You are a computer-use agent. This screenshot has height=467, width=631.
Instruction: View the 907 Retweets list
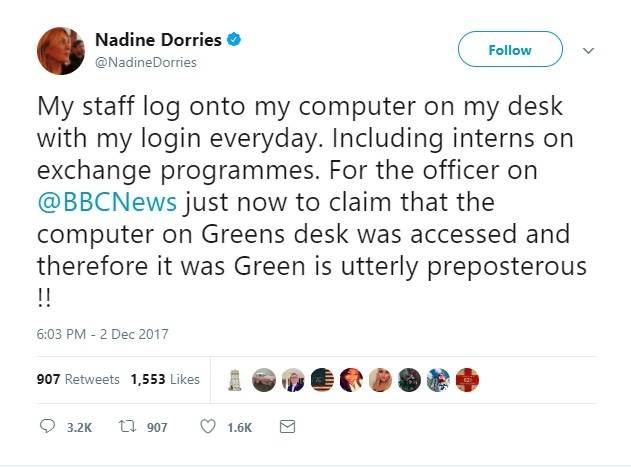point(78,379)
